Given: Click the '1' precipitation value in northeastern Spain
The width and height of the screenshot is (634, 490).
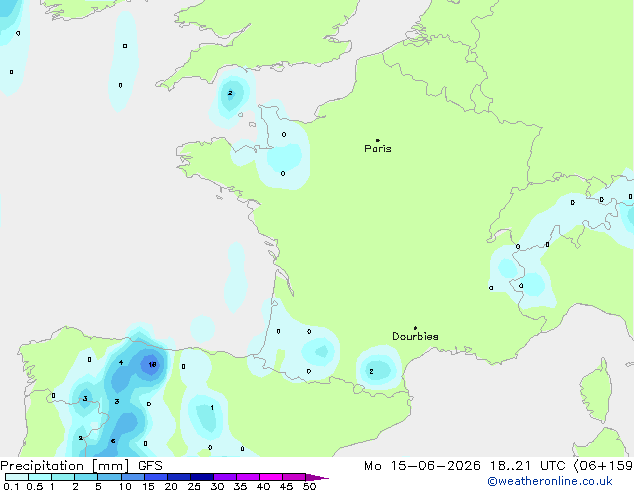Looking at the screenshot, I should tap(212, 408).
